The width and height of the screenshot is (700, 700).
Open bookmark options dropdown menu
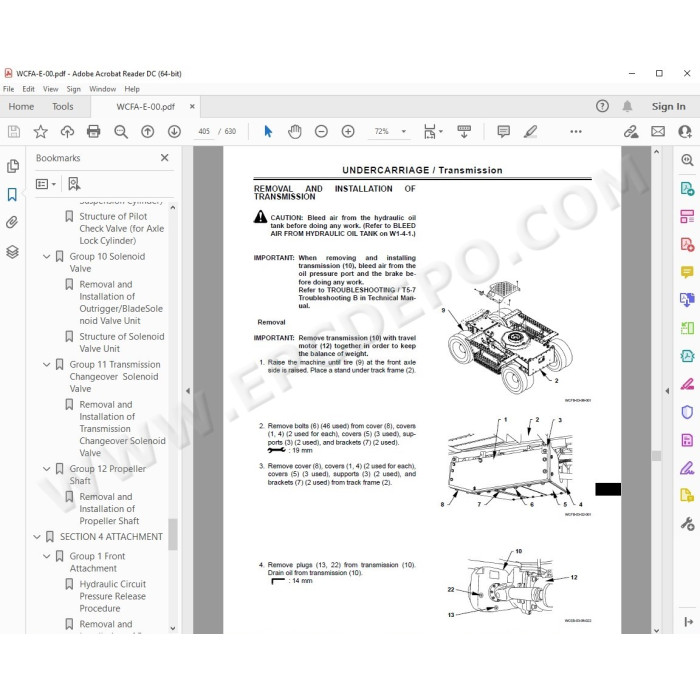(x=46, y=183)
